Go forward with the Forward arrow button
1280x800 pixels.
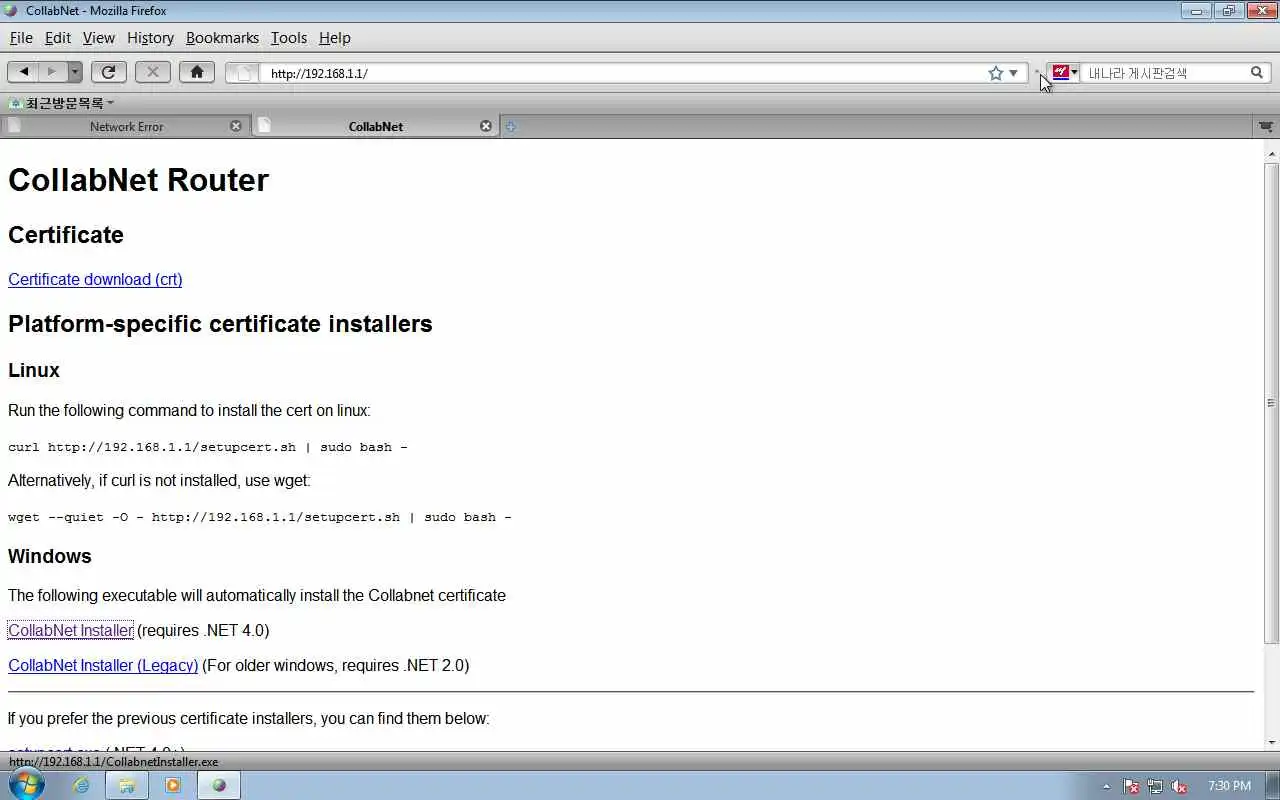point(52,72)
